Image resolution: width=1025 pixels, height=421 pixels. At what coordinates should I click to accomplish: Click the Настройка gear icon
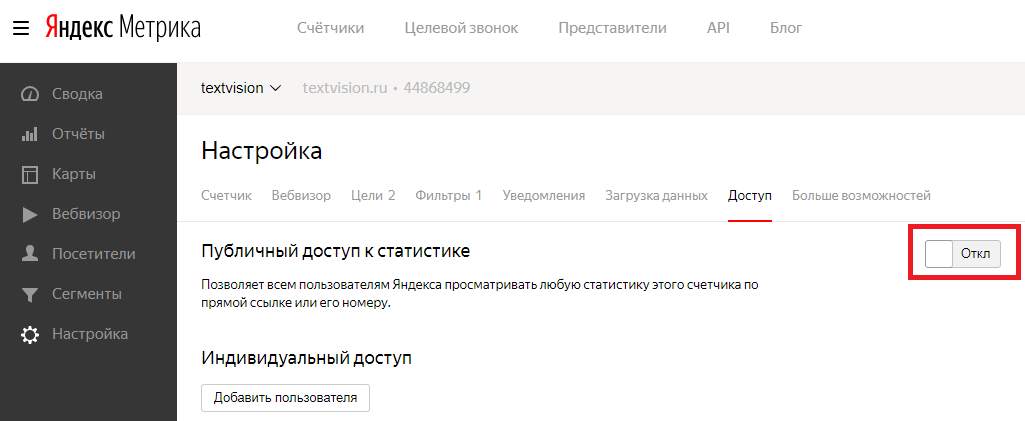click(x=30, y=334)
